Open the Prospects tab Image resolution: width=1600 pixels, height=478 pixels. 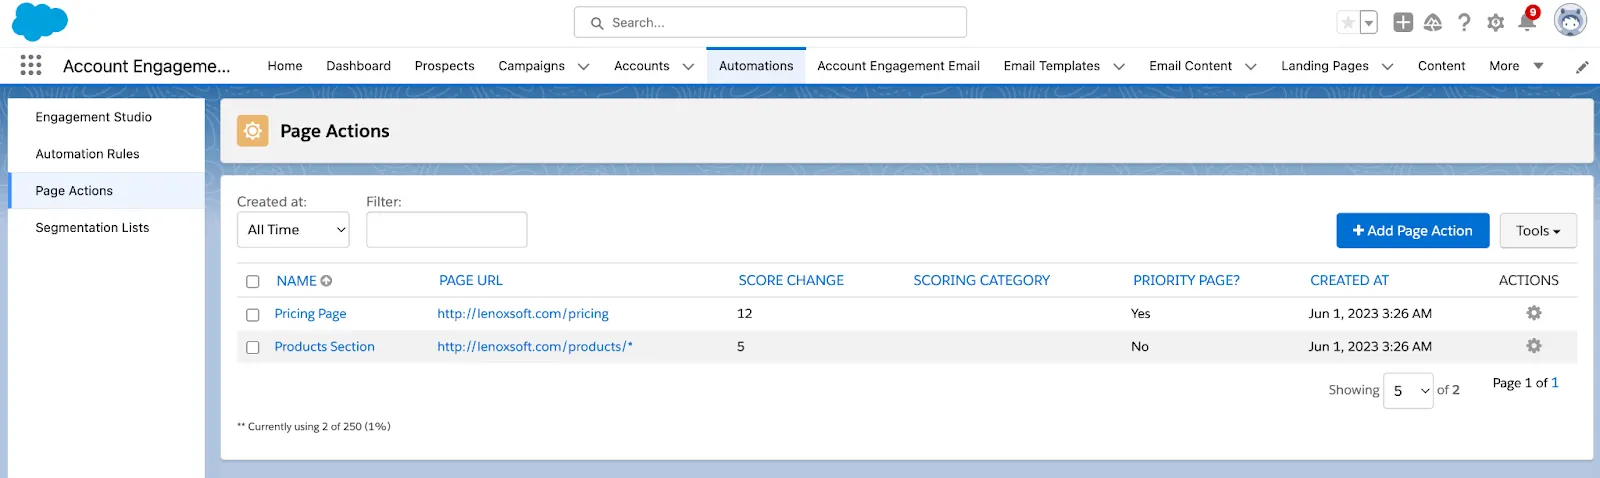pyautogui.click(x=444, y=66)
